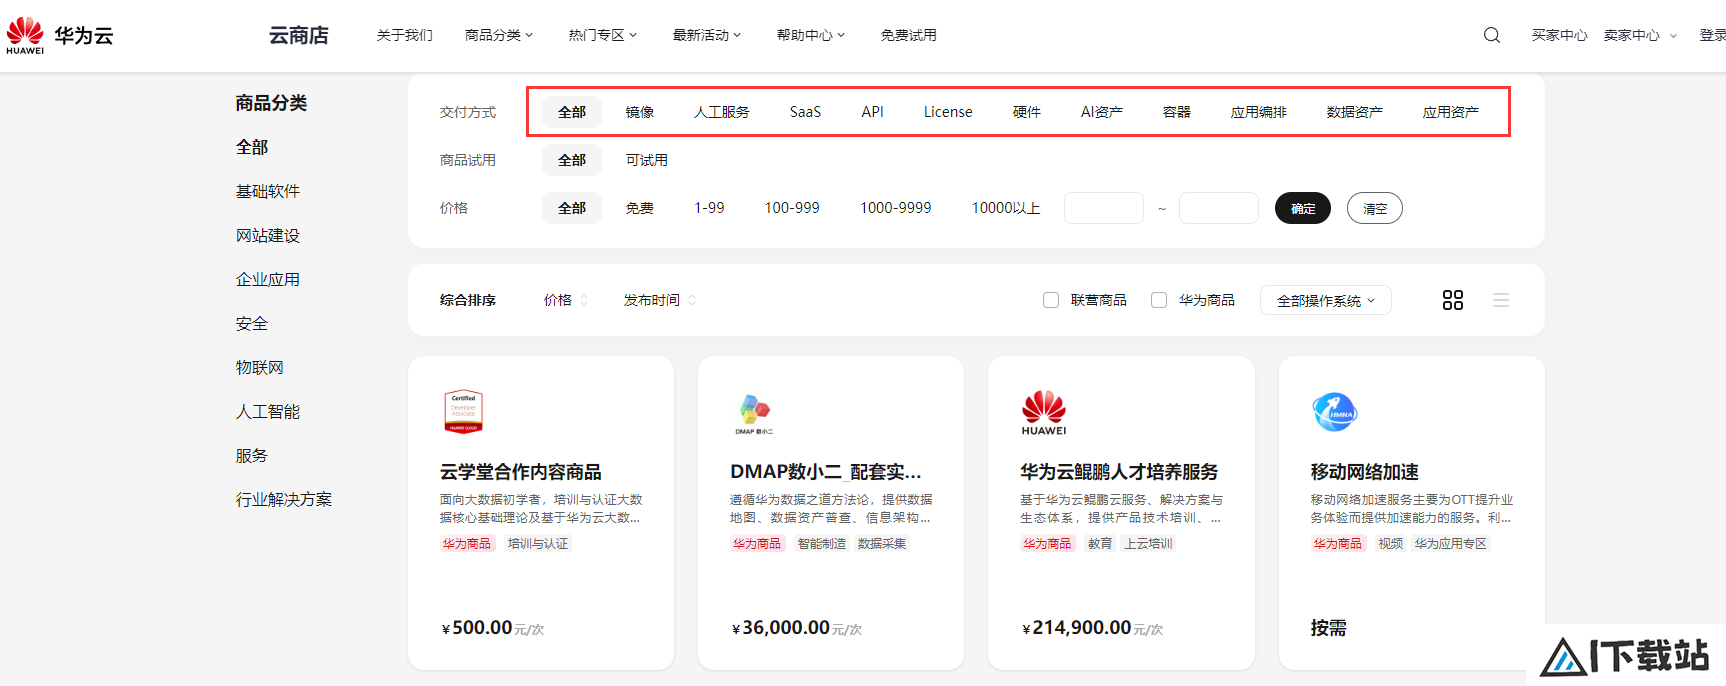Select 全部 in 商品试用 row
Screen dimensions: 1726x686
pyautogui.click(x=572, y=160)
